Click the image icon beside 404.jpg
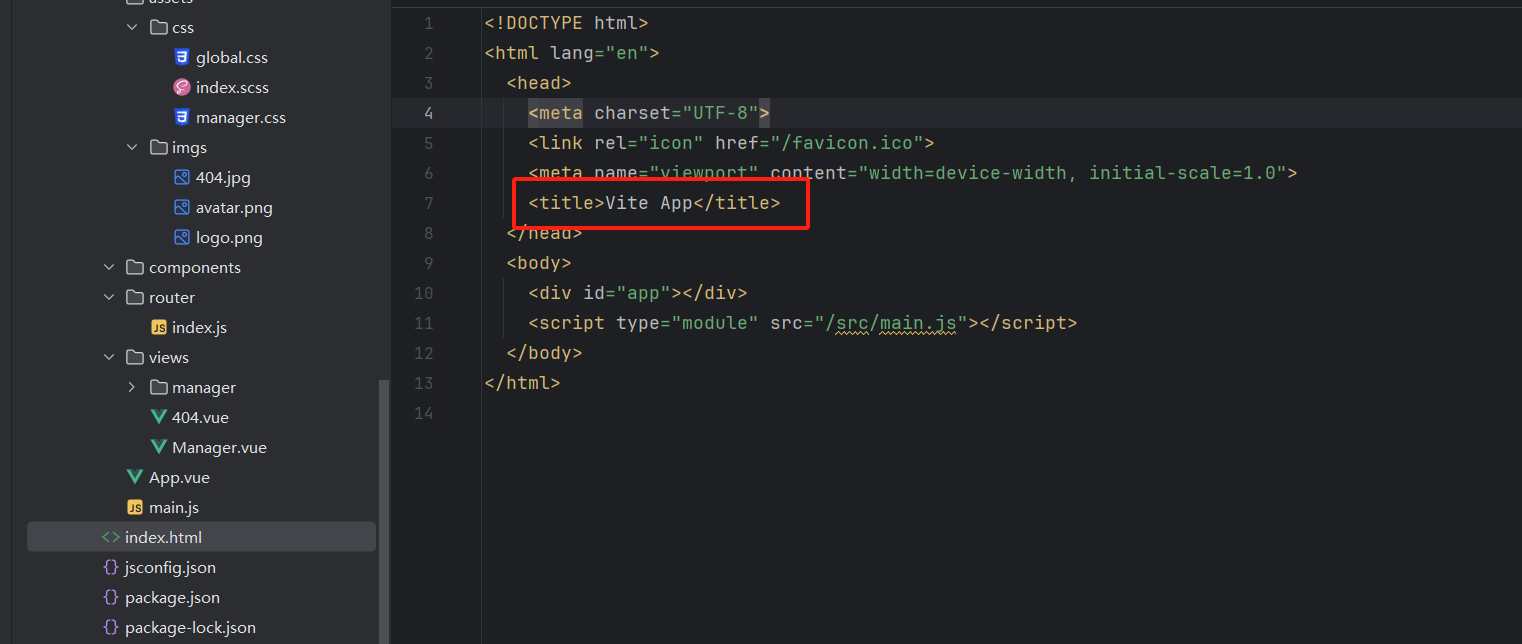This screenshot has height=644, width=1522. (x=181, y=177)
